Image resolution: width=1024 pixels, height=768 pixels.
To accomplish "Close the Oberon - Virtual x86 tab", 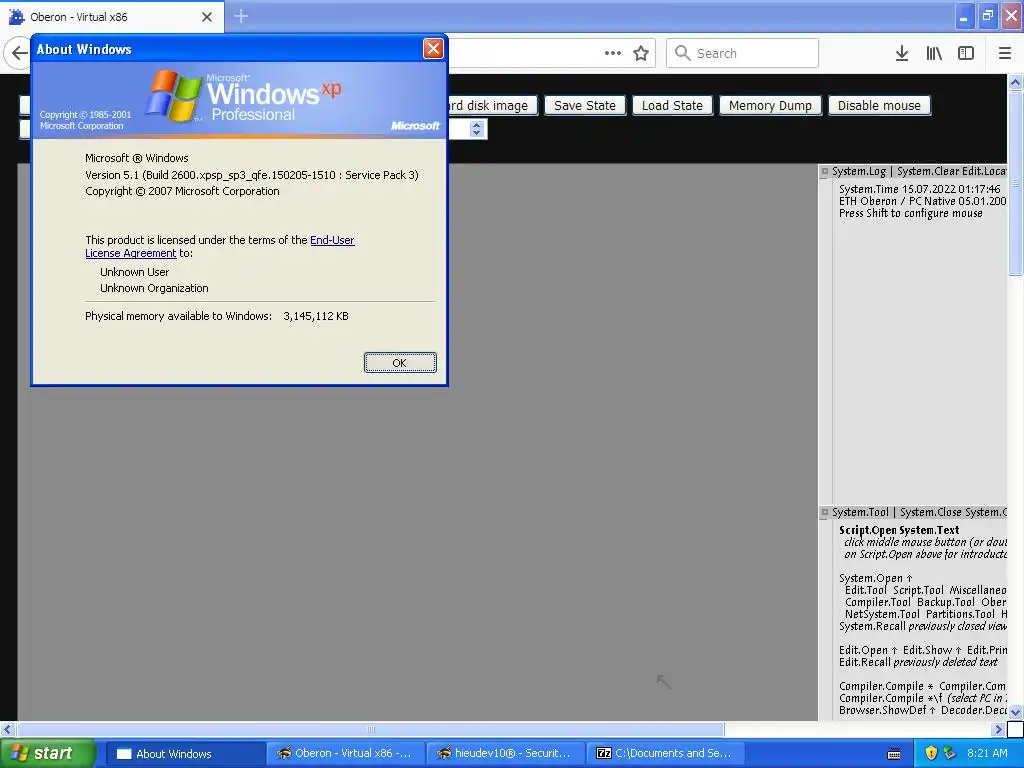I will point(207,17).
